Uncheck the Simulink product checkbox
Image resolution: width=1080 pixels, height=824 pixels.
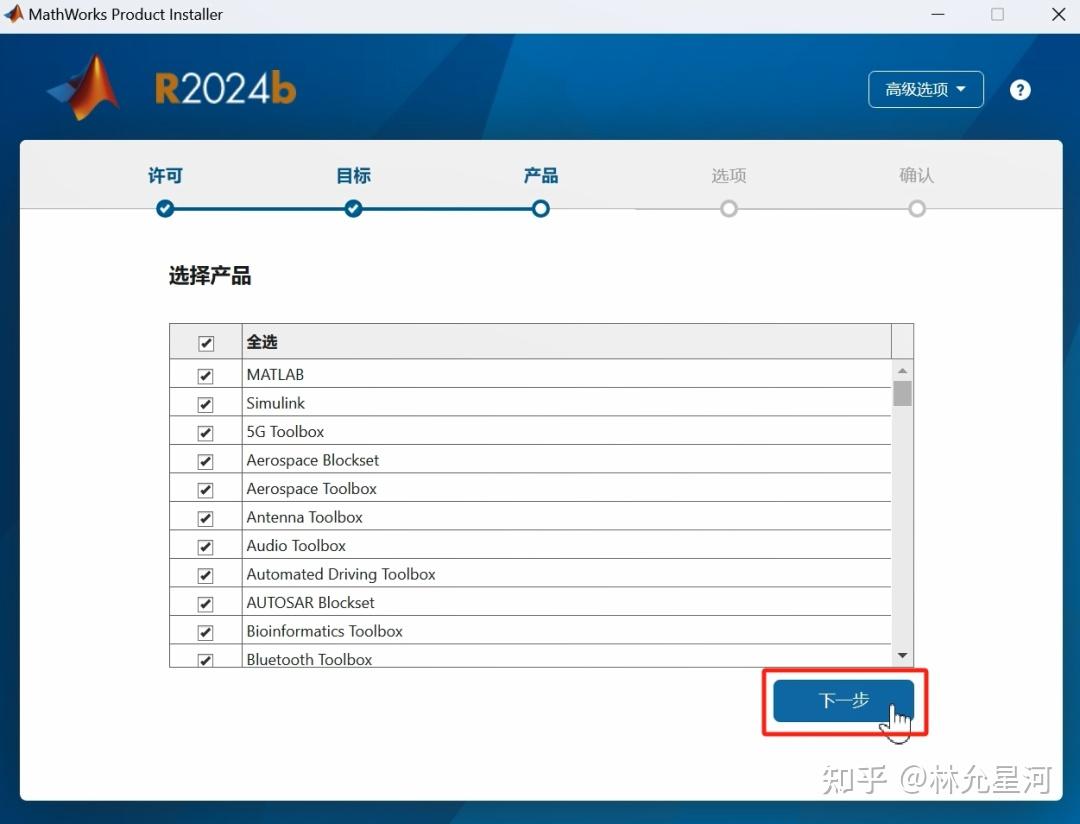click(x=205, y=403)
